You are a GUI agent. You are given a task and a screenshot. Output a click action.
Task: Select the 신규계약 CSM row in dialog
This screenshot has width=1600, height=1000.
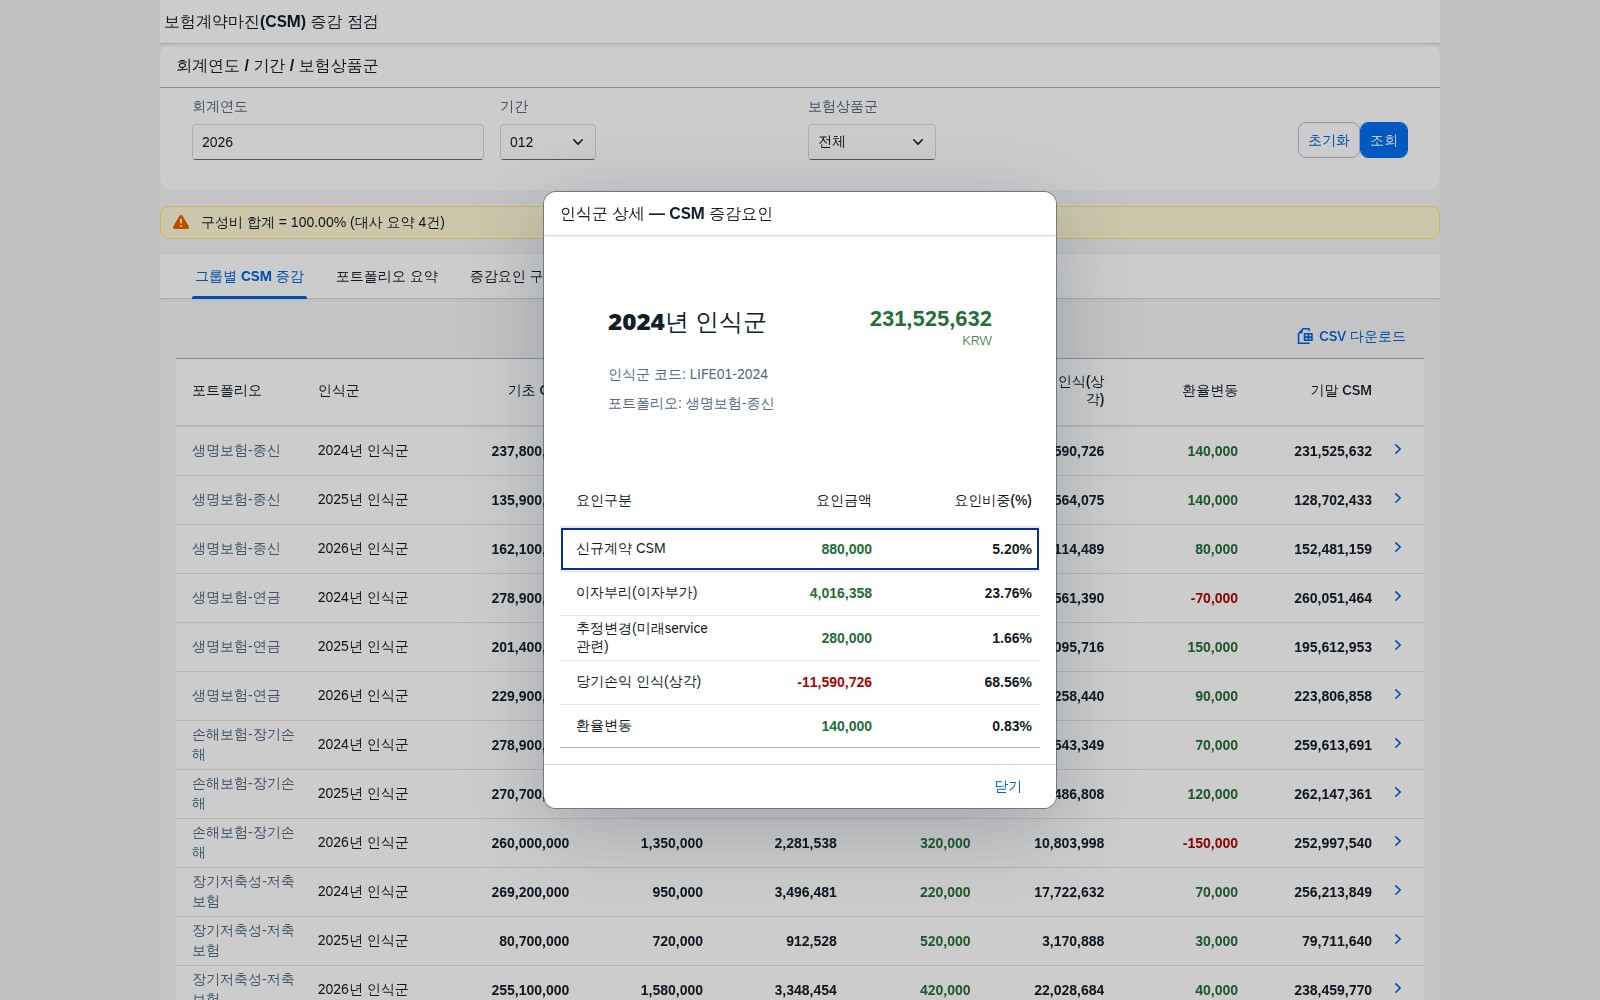click(800, 549)
